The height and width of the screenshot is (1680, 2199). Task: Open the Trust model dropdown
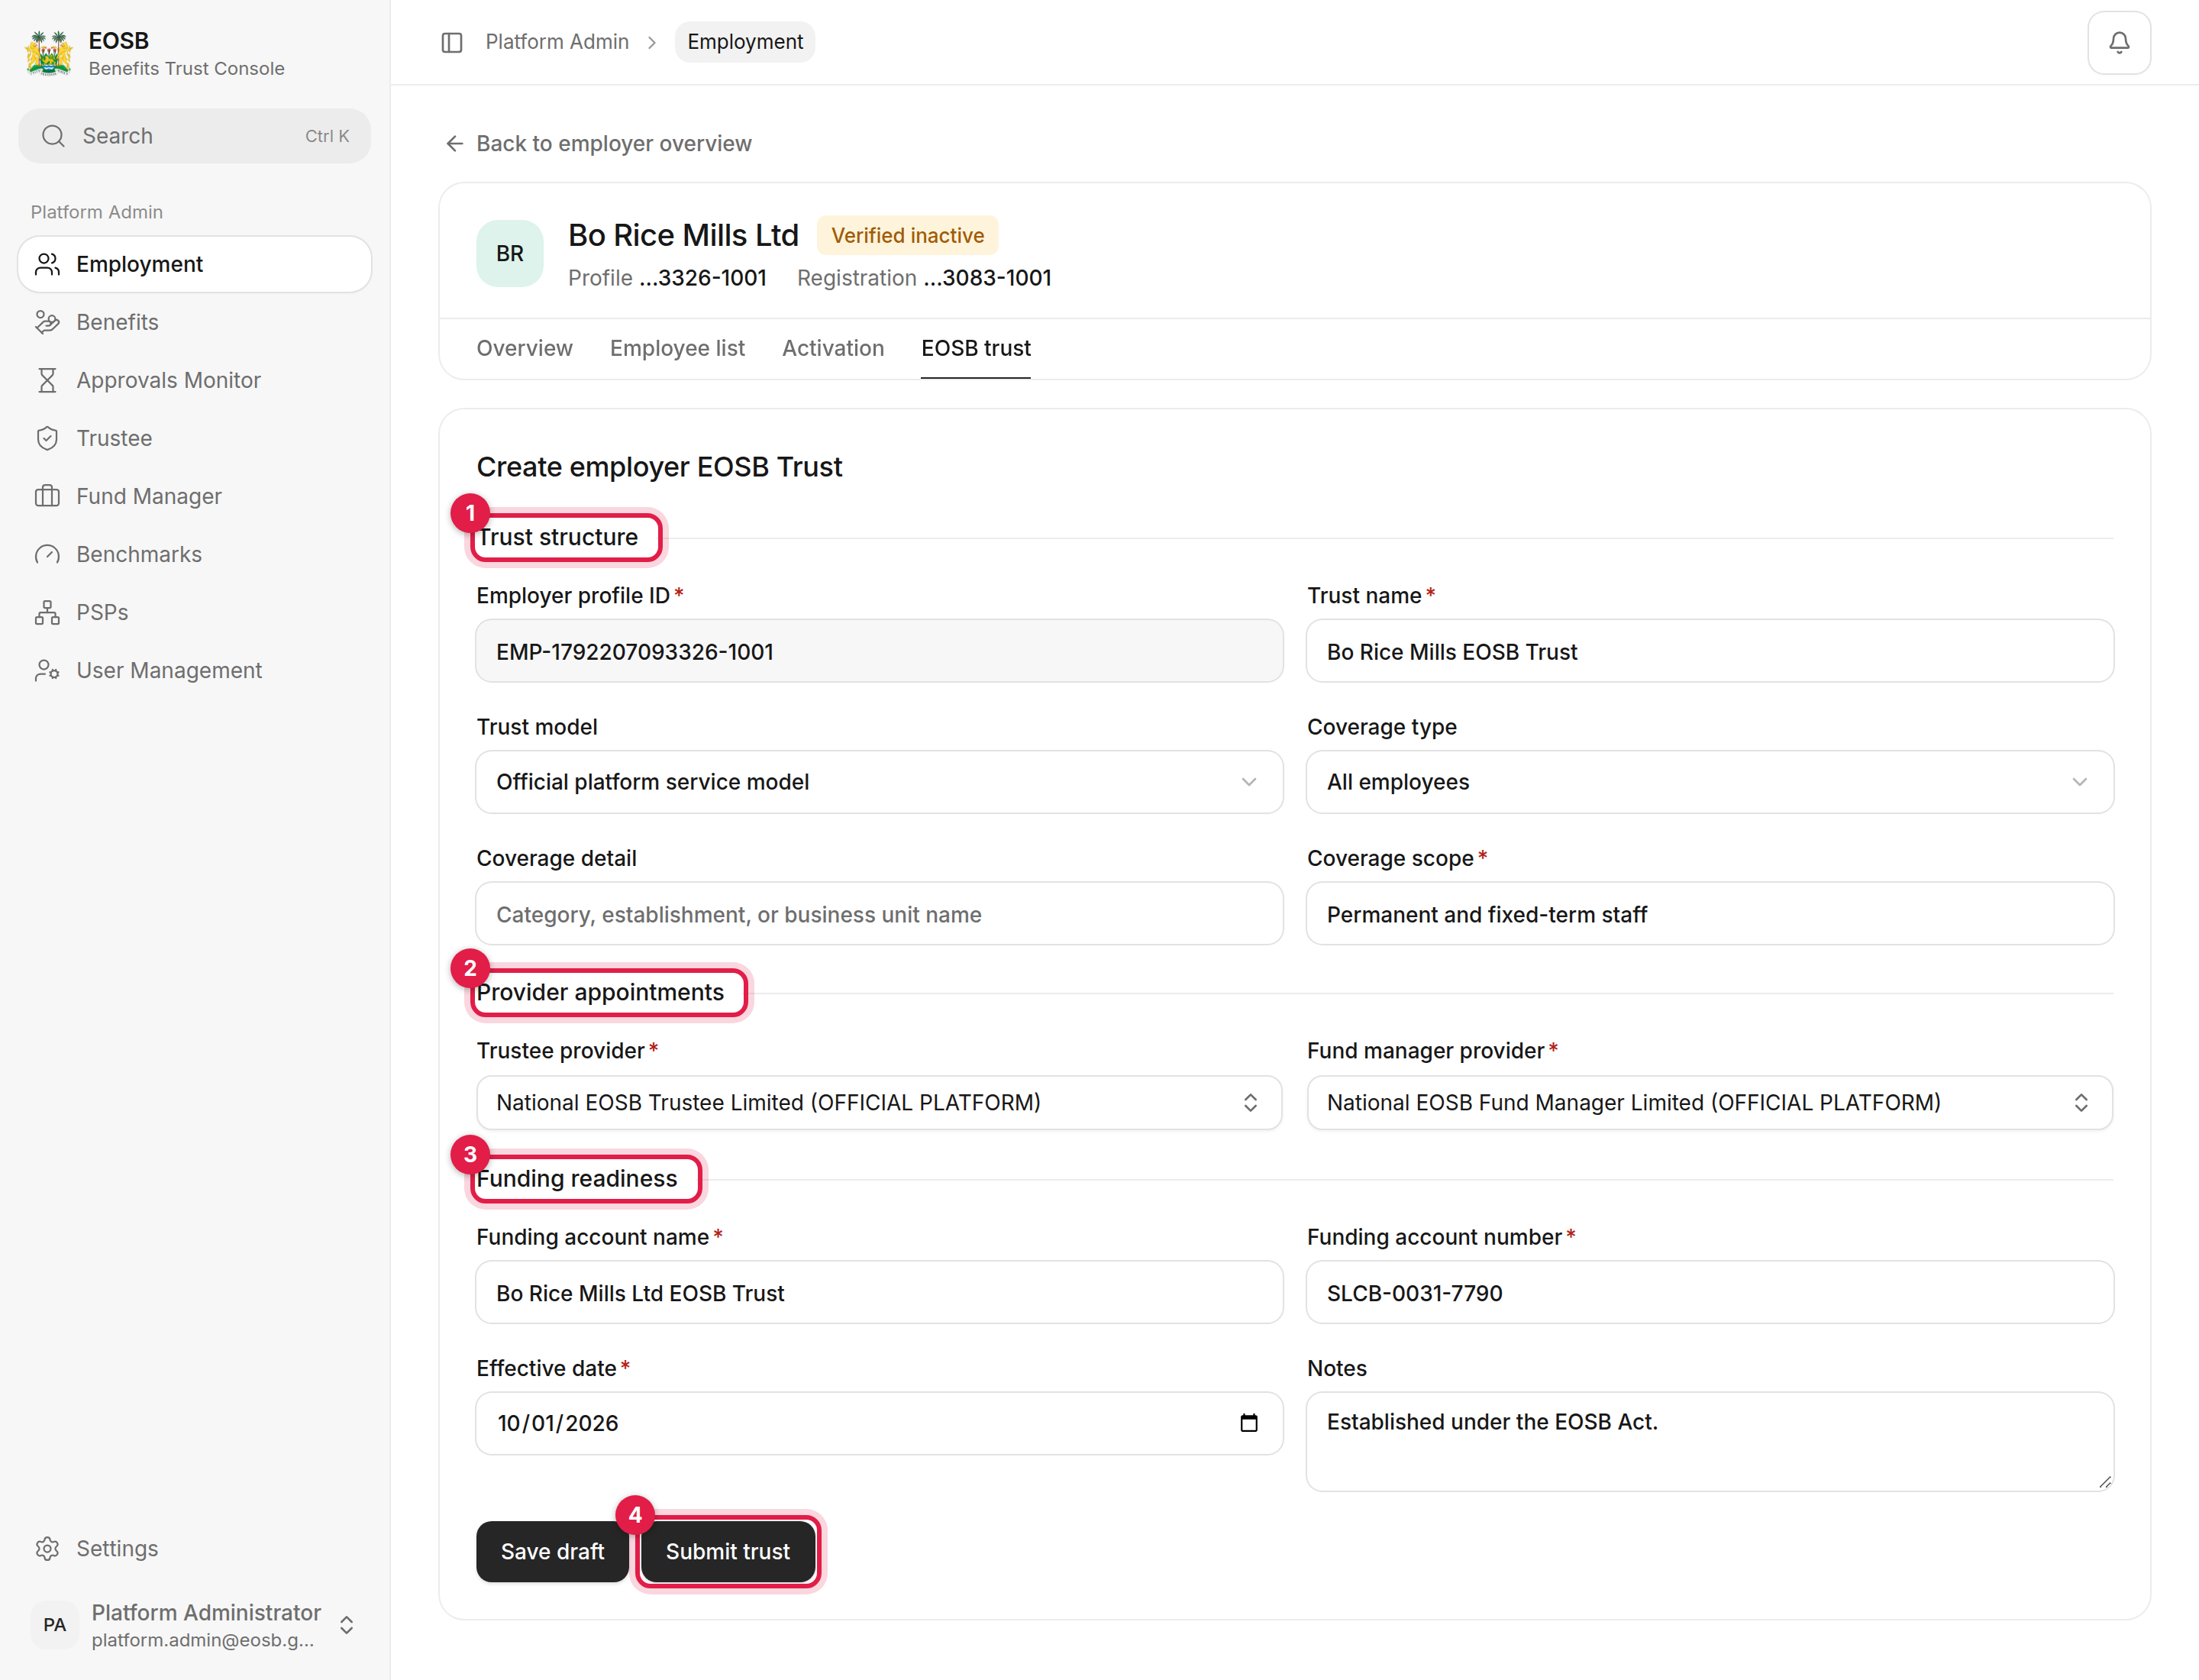(x=879, y=782)
